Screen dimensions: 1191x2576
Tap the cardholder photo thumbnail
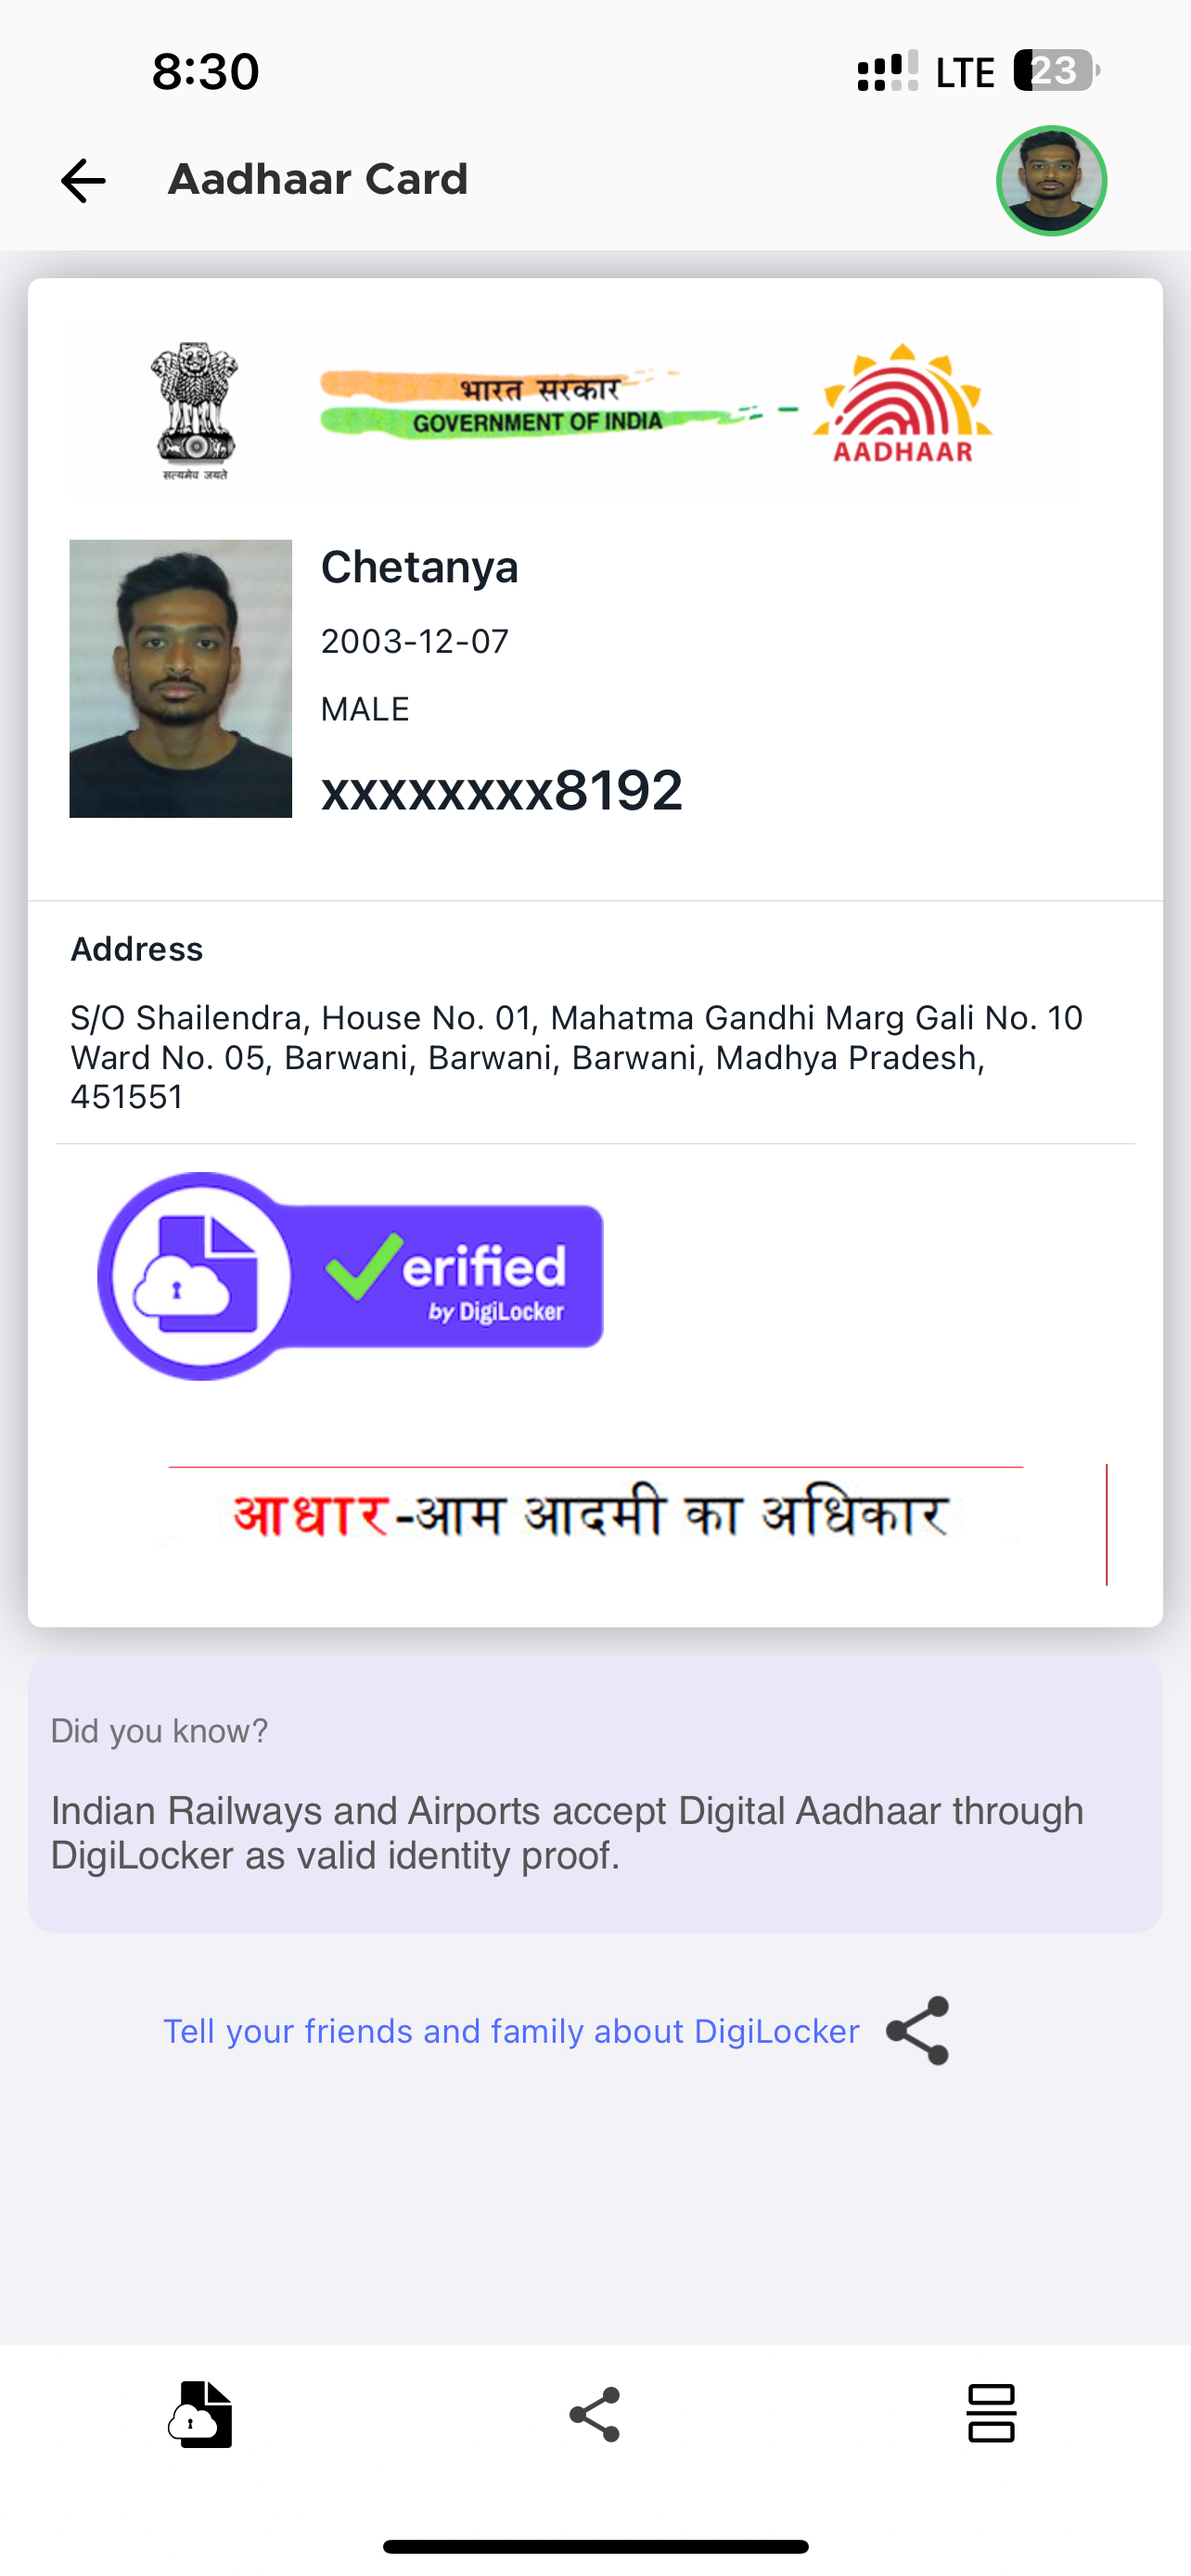tap(181, 679)
